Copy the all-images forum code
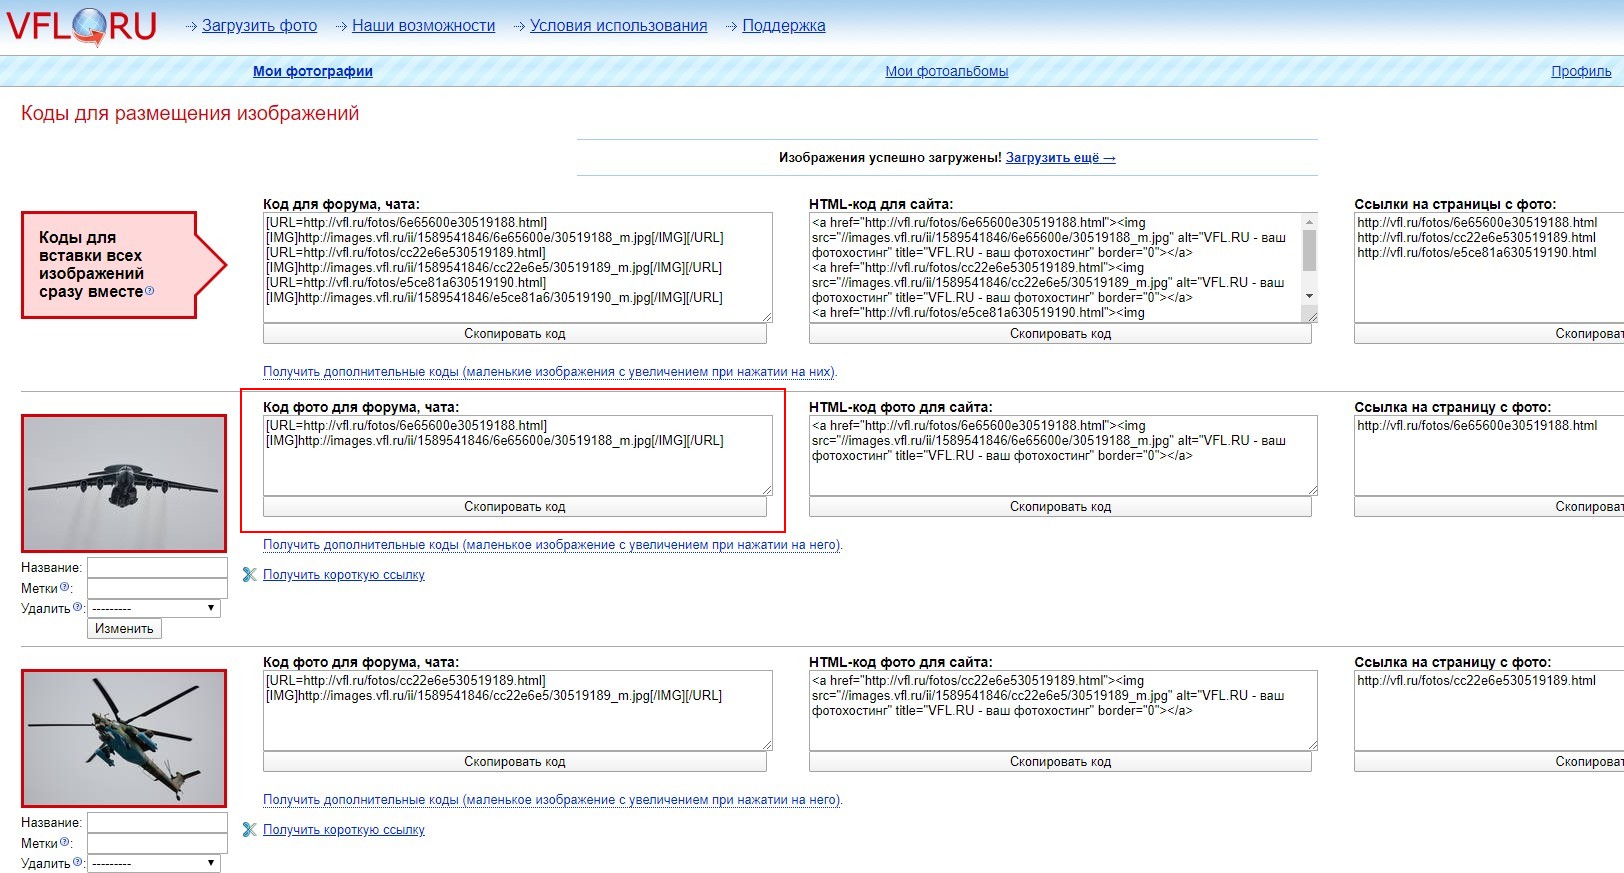The width and height of the screenshot is (1624, 873). pyautogui.click(x=515, y=334)
